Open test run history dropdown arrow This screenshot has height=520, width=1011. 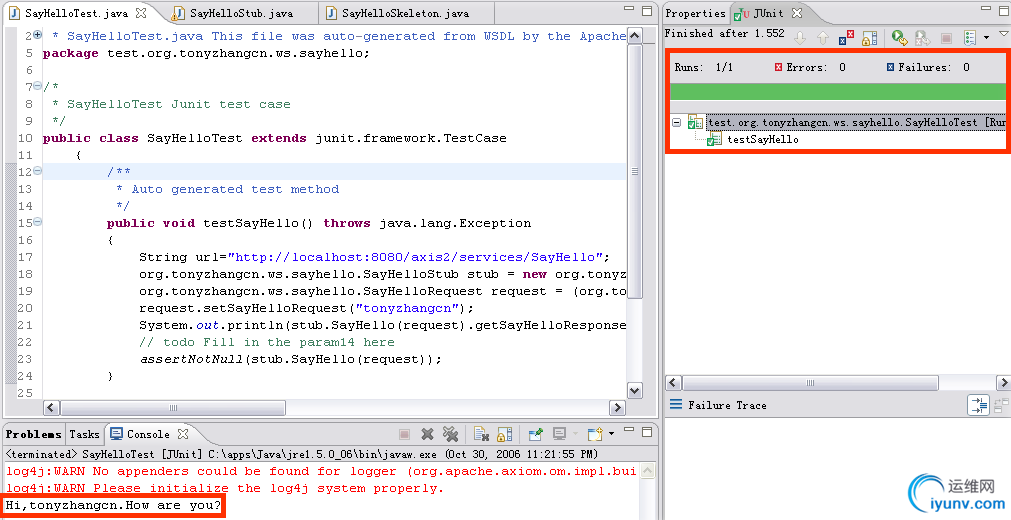(x=986, y=38)
